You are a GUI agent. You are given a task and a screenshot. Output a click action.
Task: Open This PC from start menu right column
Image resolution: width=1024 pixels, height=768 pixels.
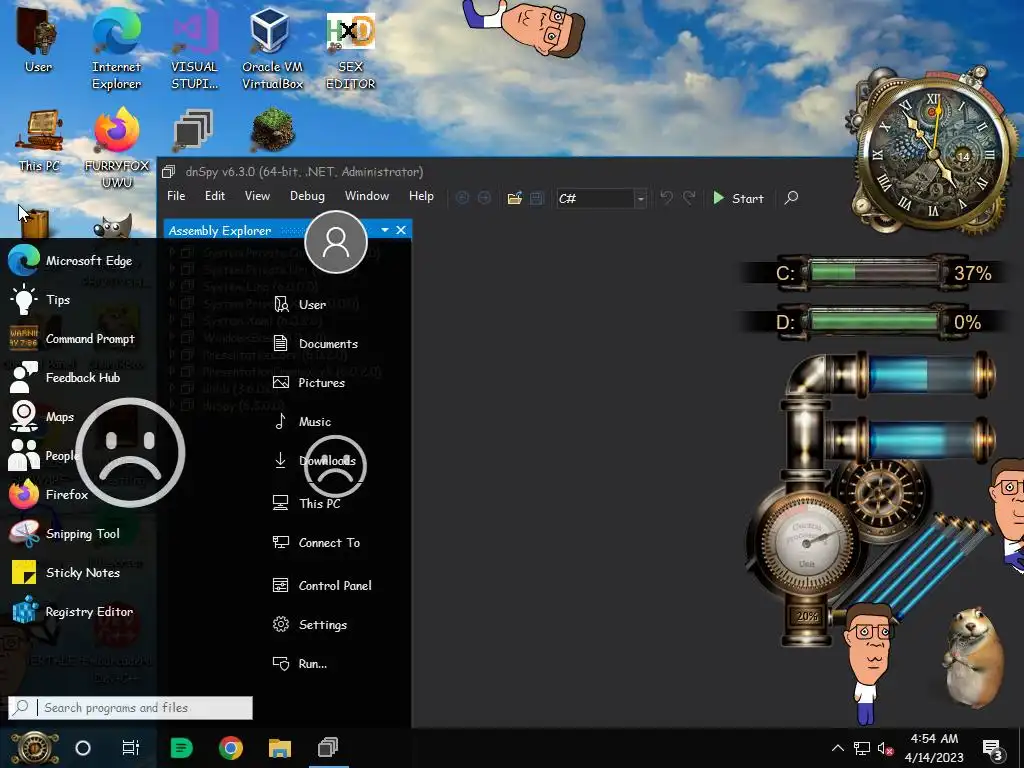point(307,504)
